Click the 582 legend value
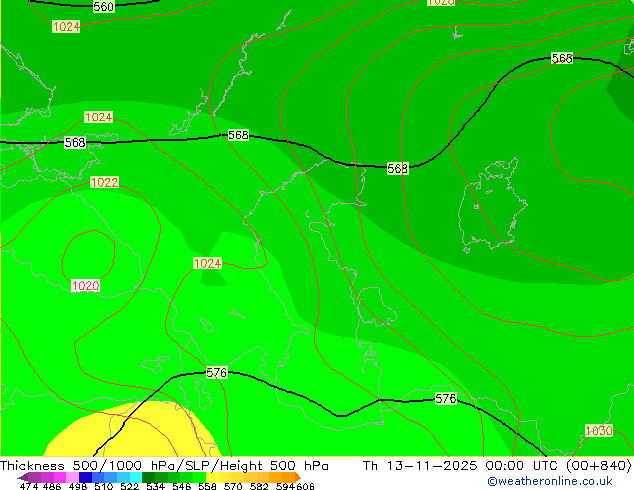 (259, 486)
